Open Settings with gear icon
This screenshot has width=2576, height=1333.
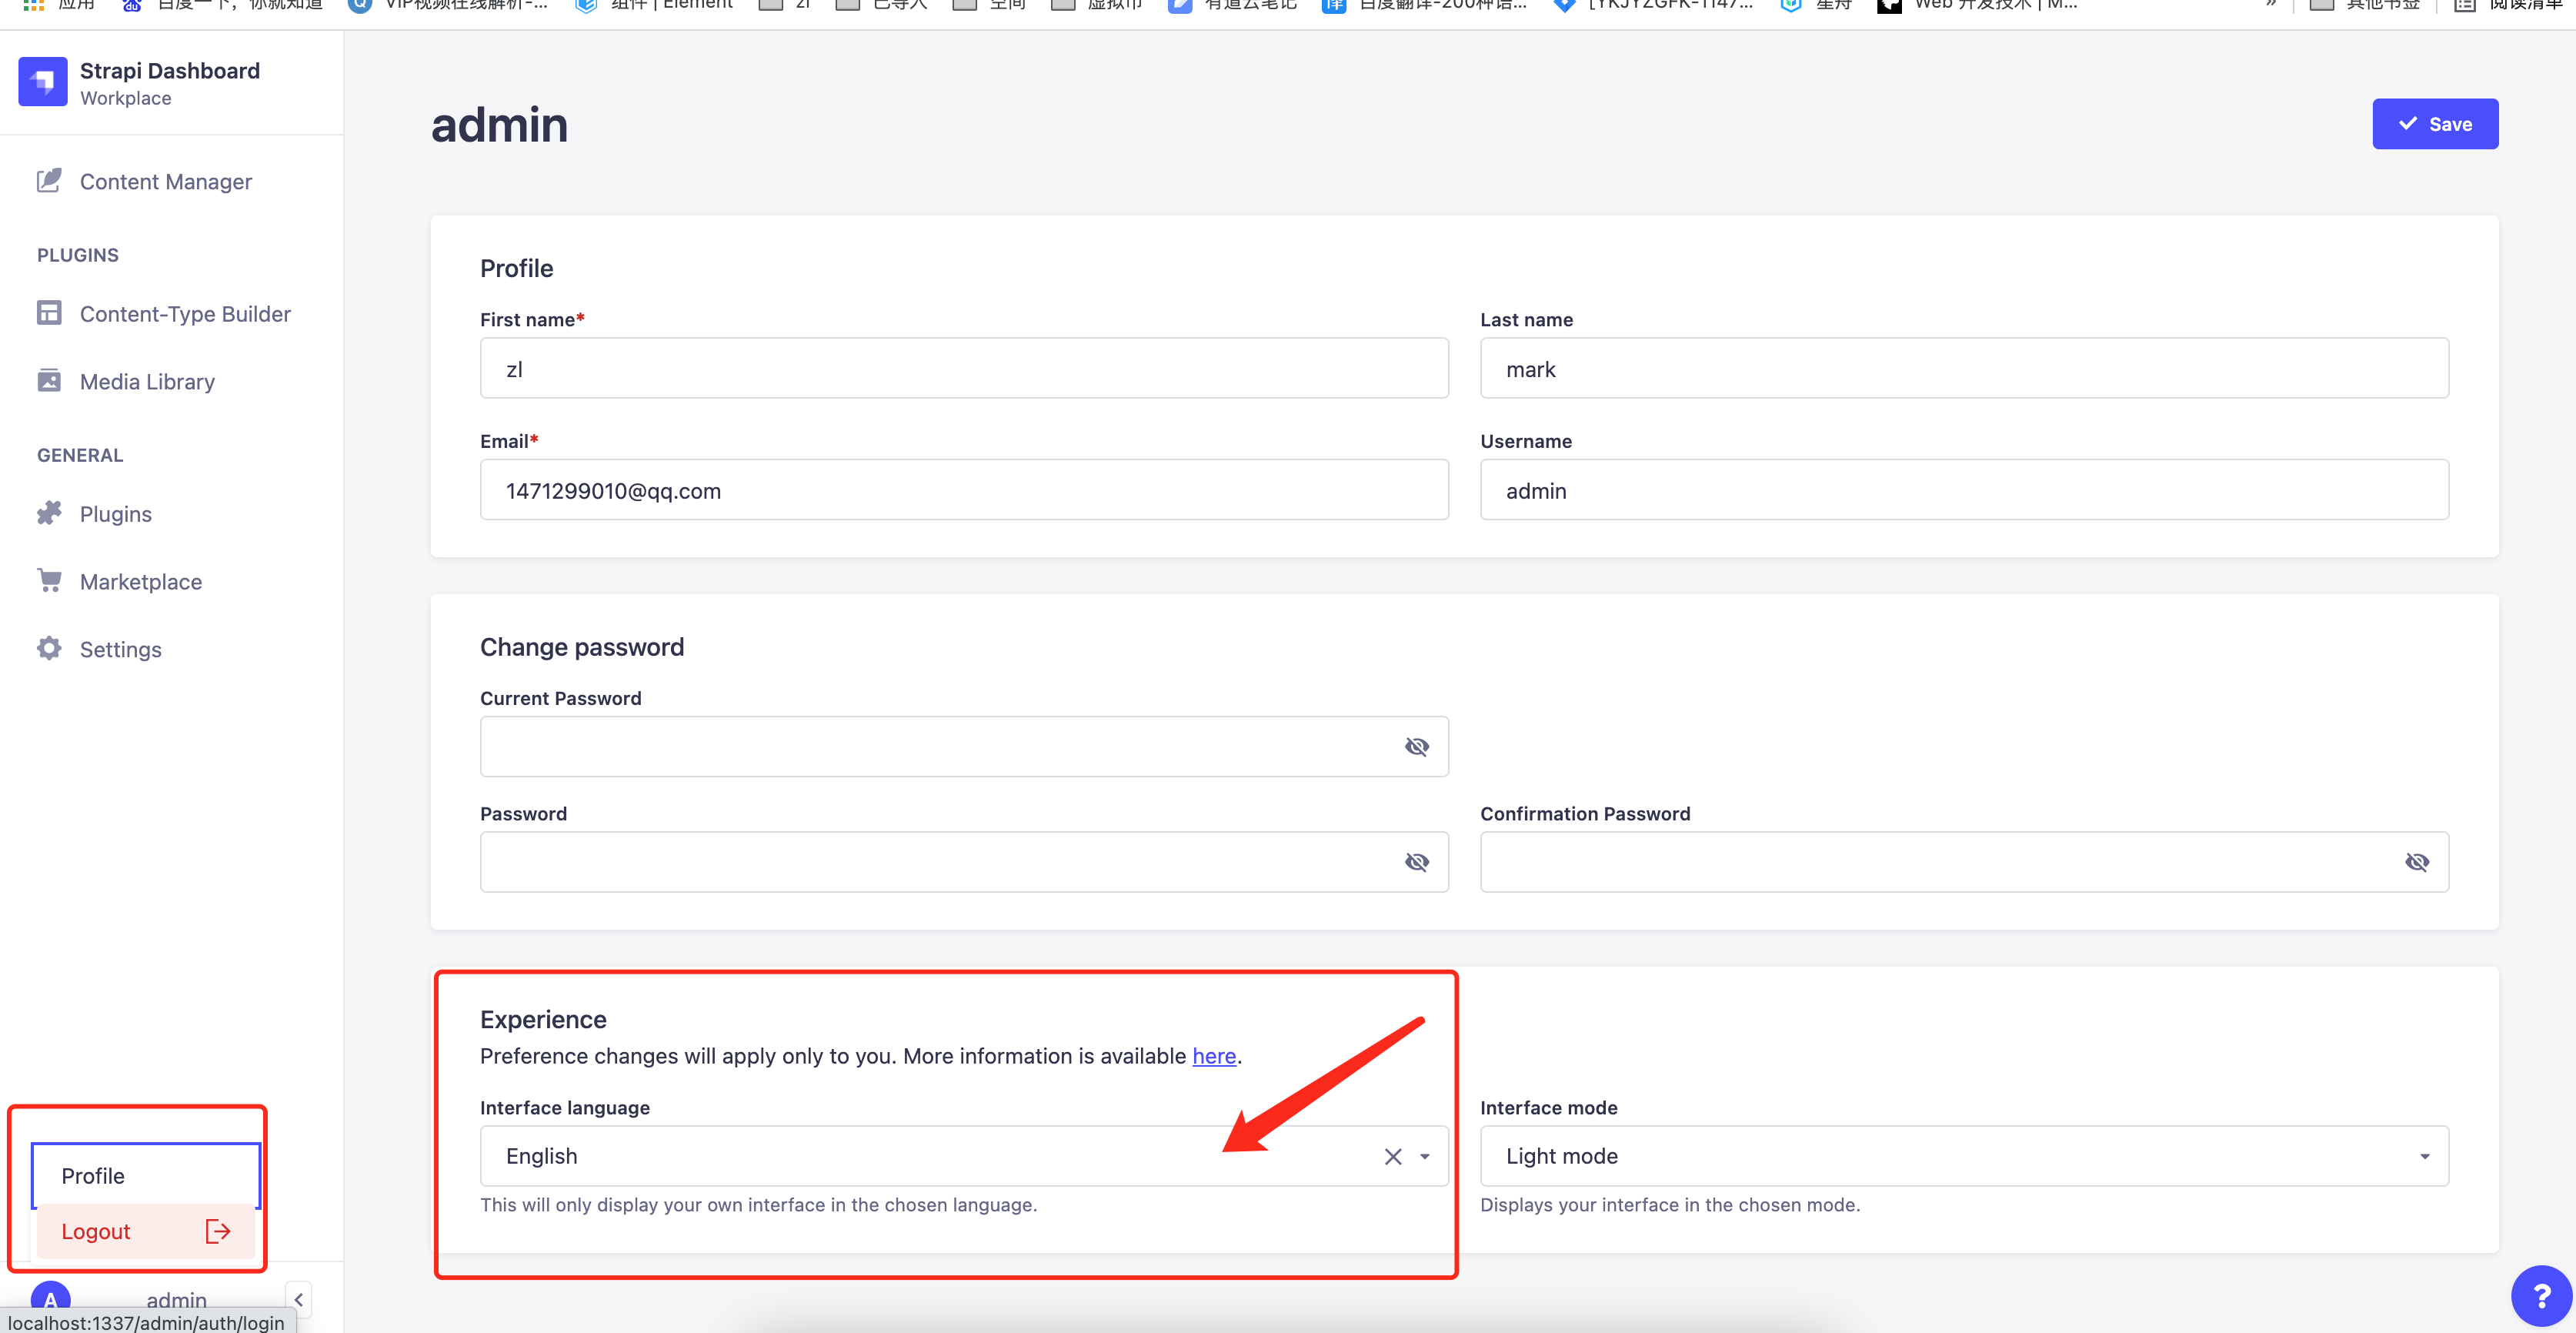tap(120, 649)
